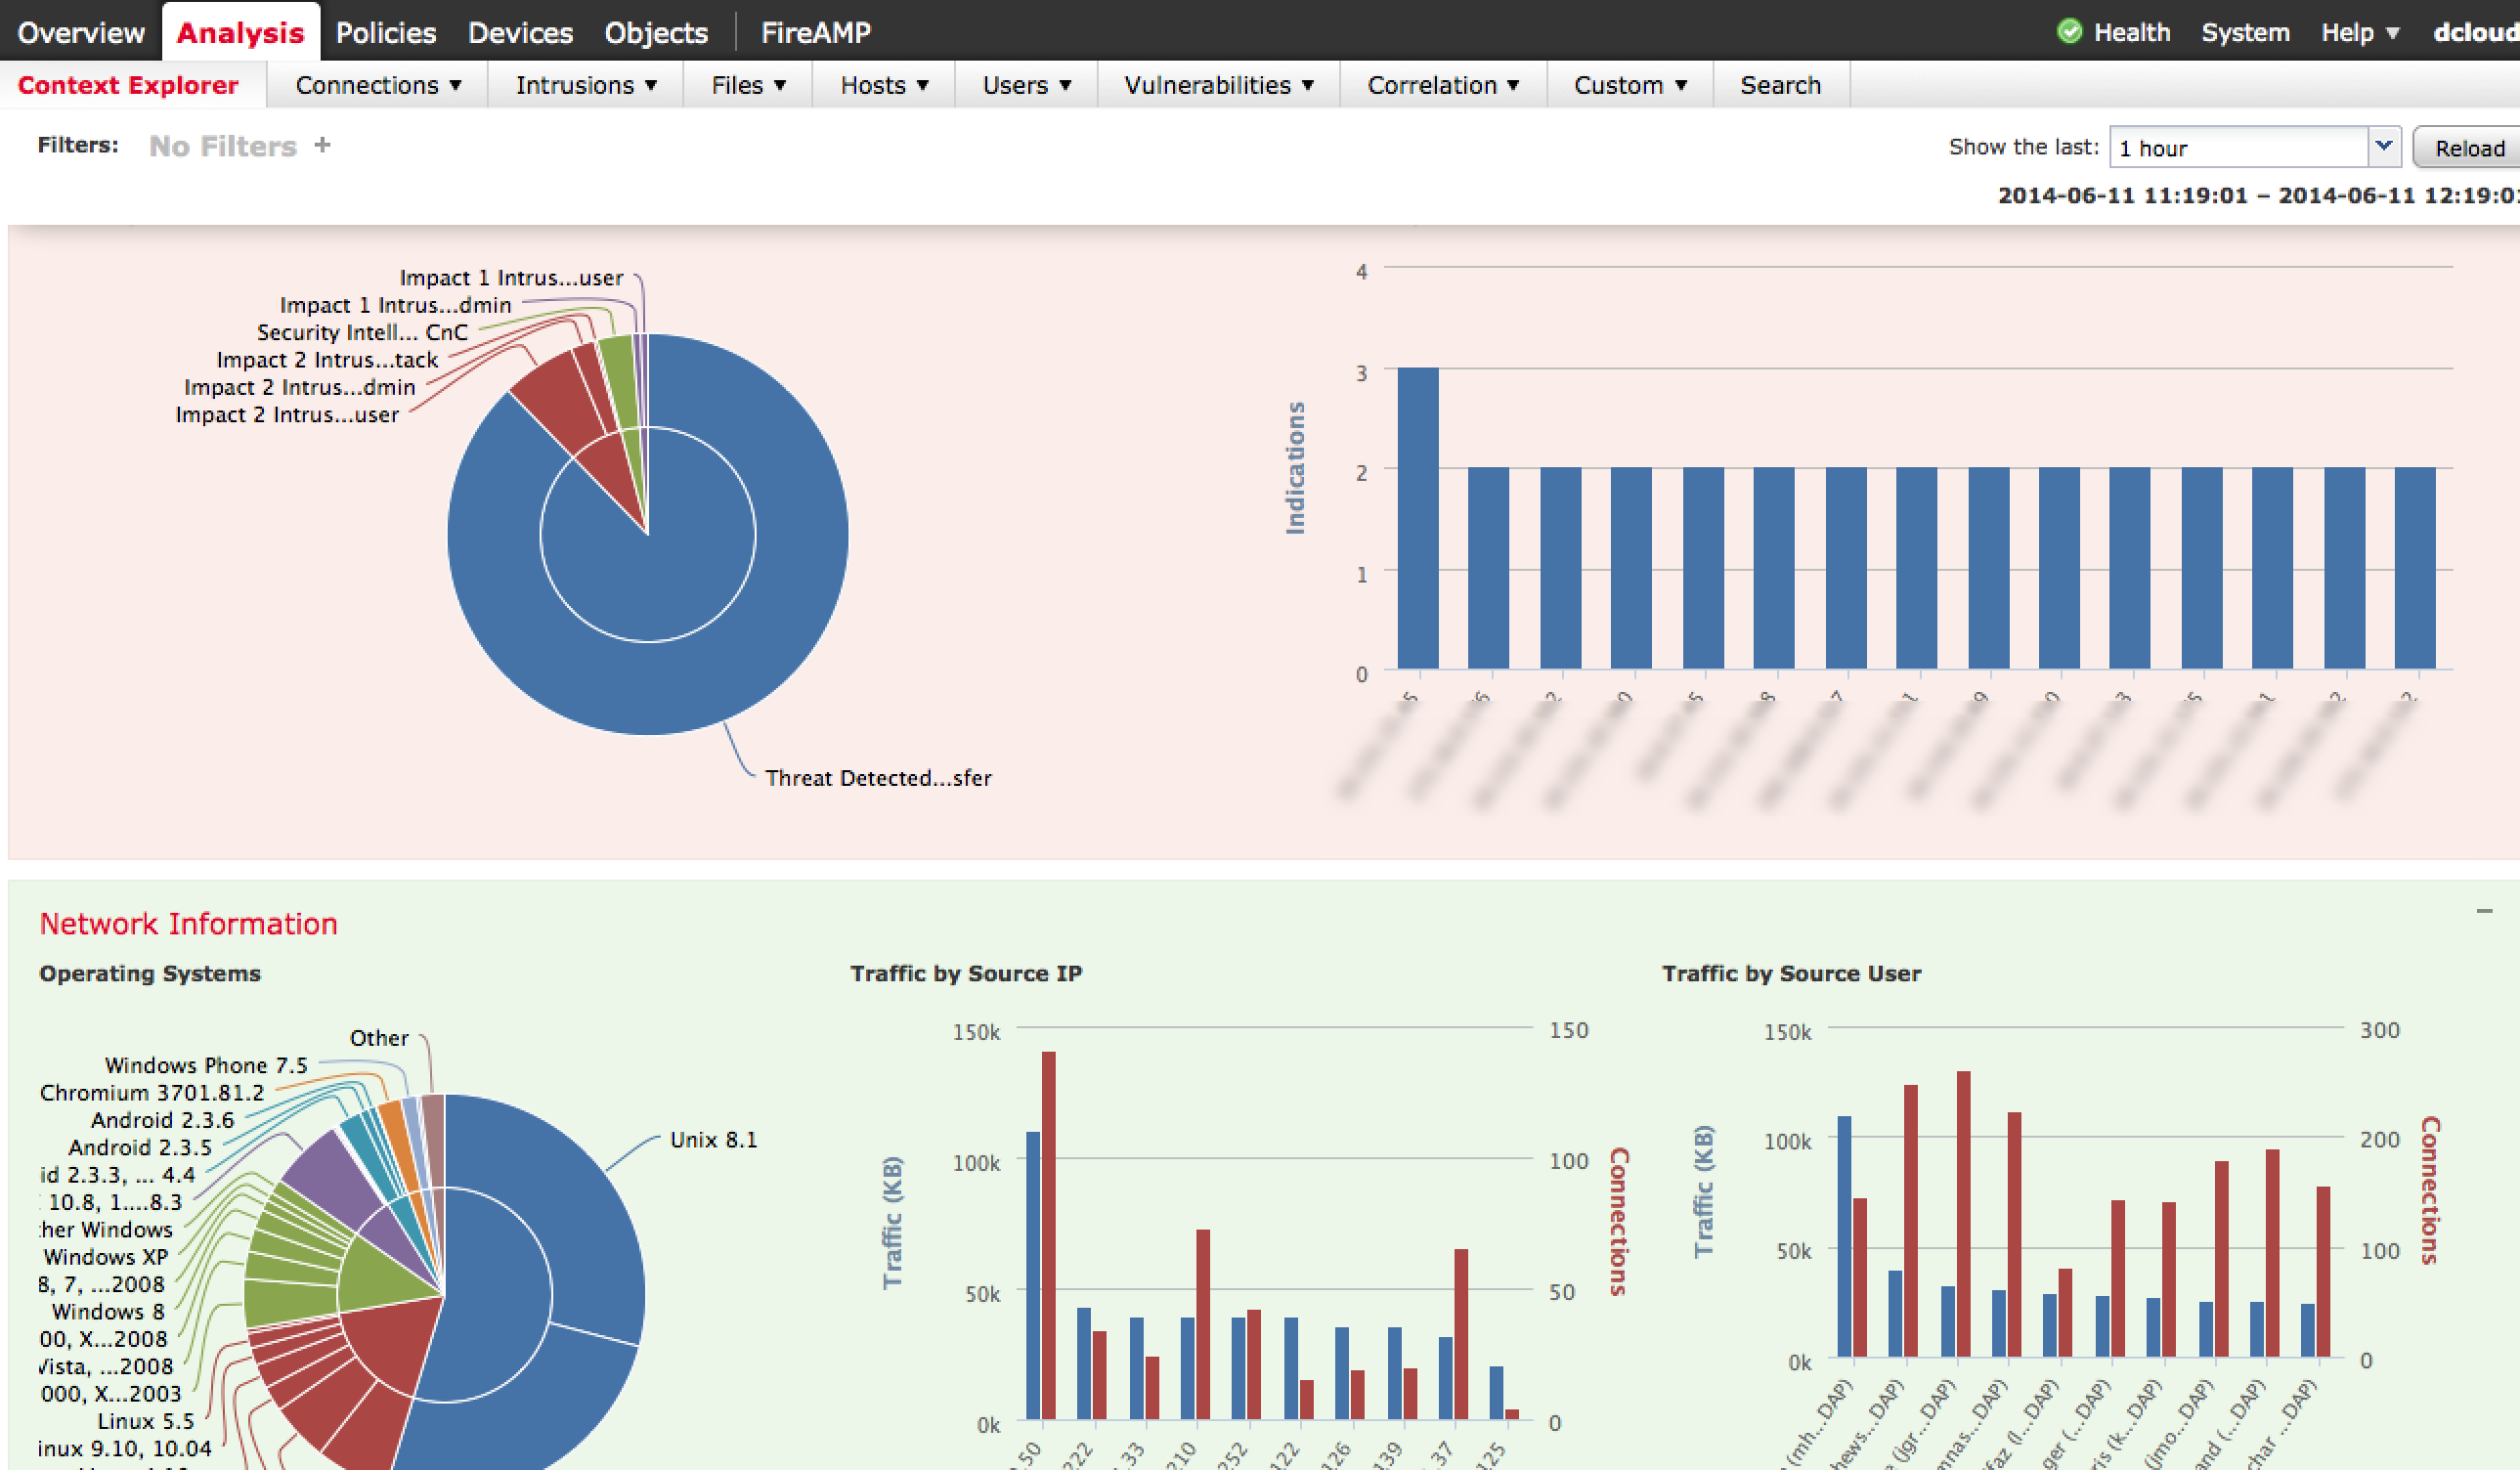Collapse Network Information section with minus icon
Screen dimensions: 2520x1470
pos(2484,911)
